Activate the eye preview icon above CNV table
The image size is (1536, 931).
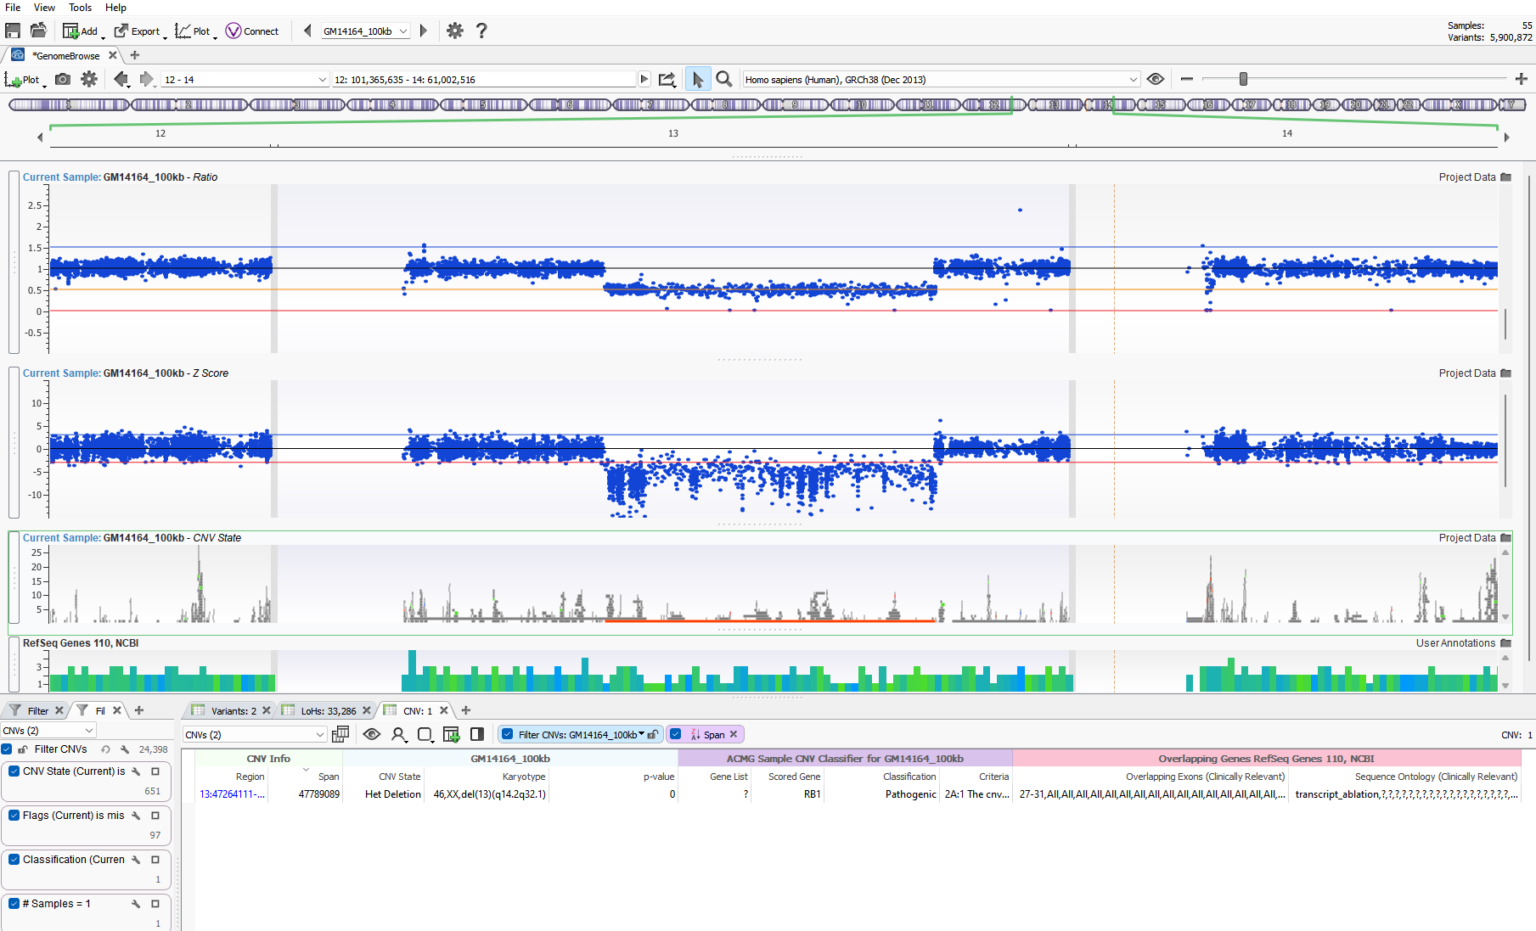pos(372,733)
